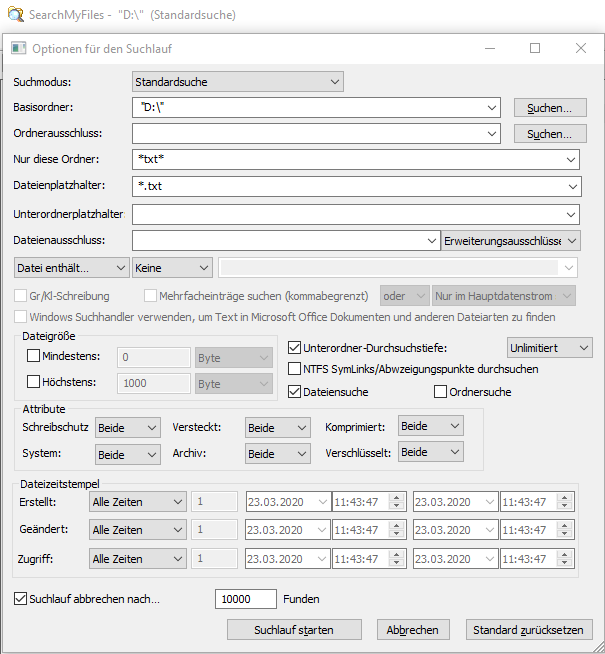Click Suchen button next to Ordnerausschluss

pyautogui.click(x=550, y=134)
